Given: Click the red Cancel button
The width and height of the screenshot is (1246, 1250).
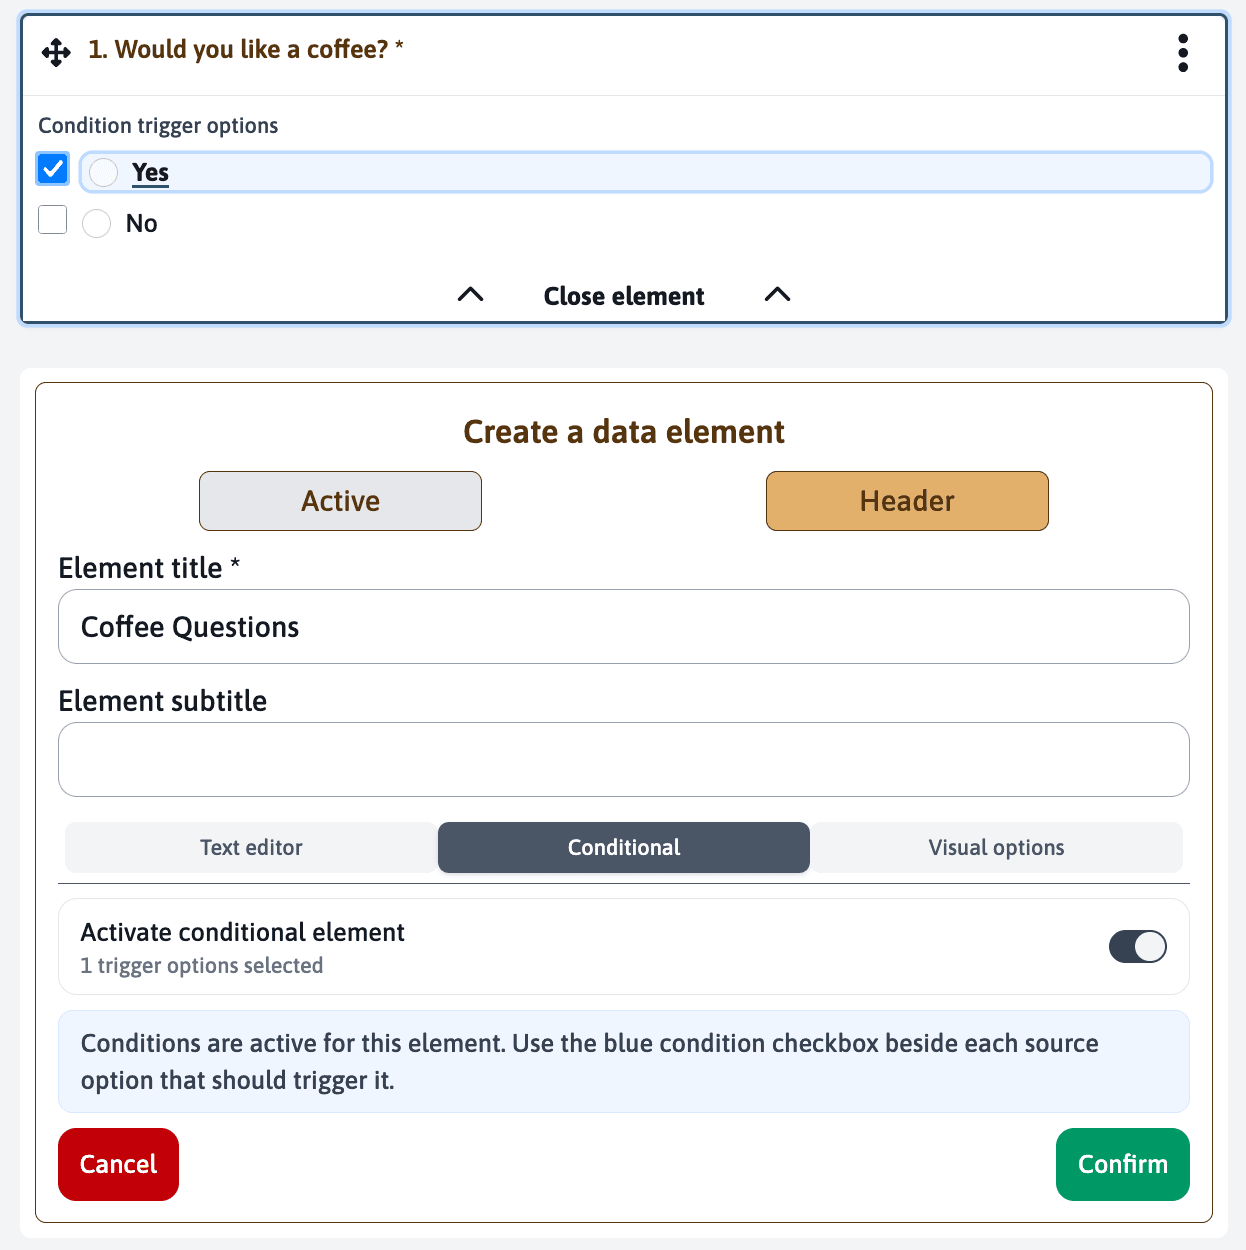Looking at the screenshot, I should coord(118,1164).
